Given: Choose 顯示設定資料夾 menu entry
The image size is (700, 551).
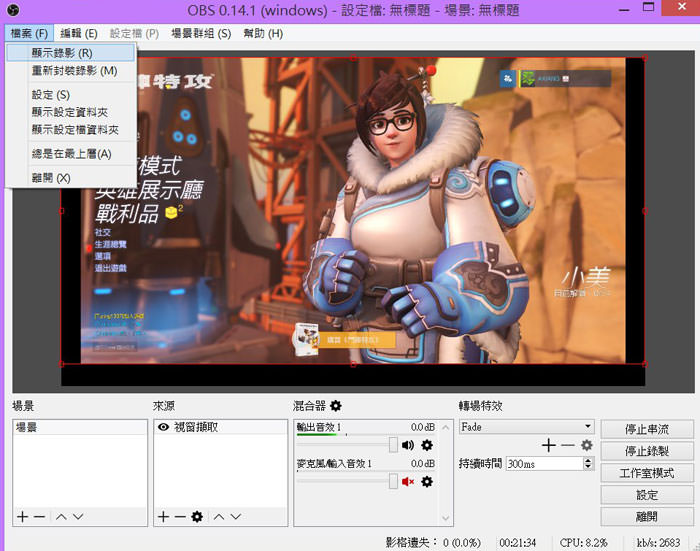Looking at the screenshot, I should pos(71,112).
